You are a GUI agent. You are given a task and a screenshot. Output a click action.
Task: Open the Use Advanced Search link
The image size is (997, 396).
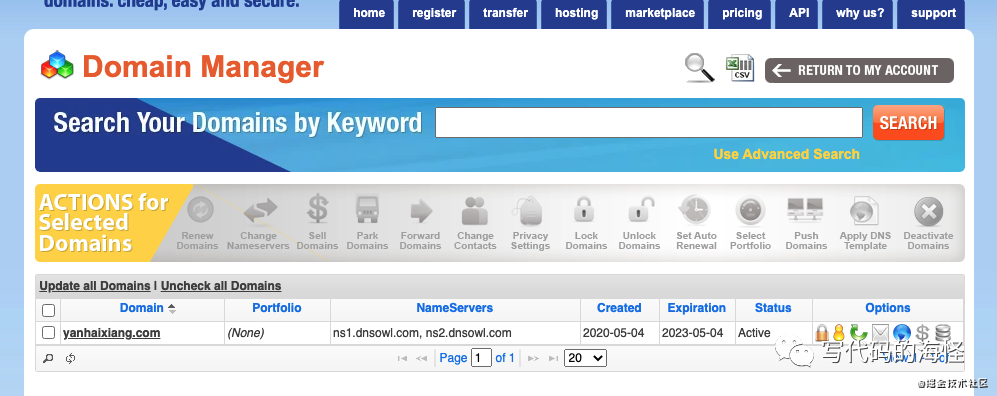(x=786, y=154)
